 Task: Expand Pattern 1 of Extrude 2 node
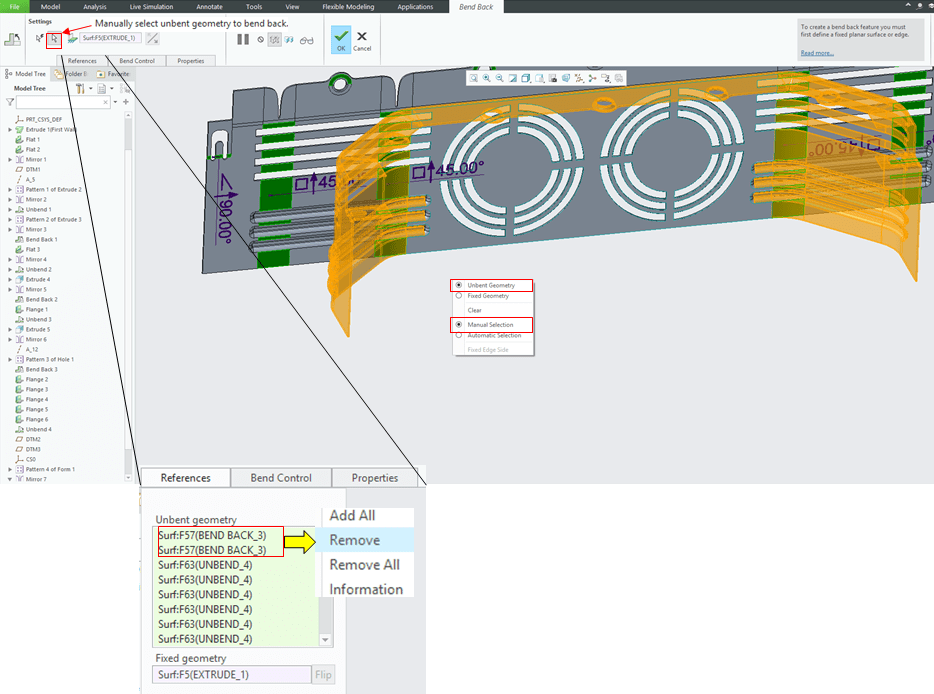point(9,189)
